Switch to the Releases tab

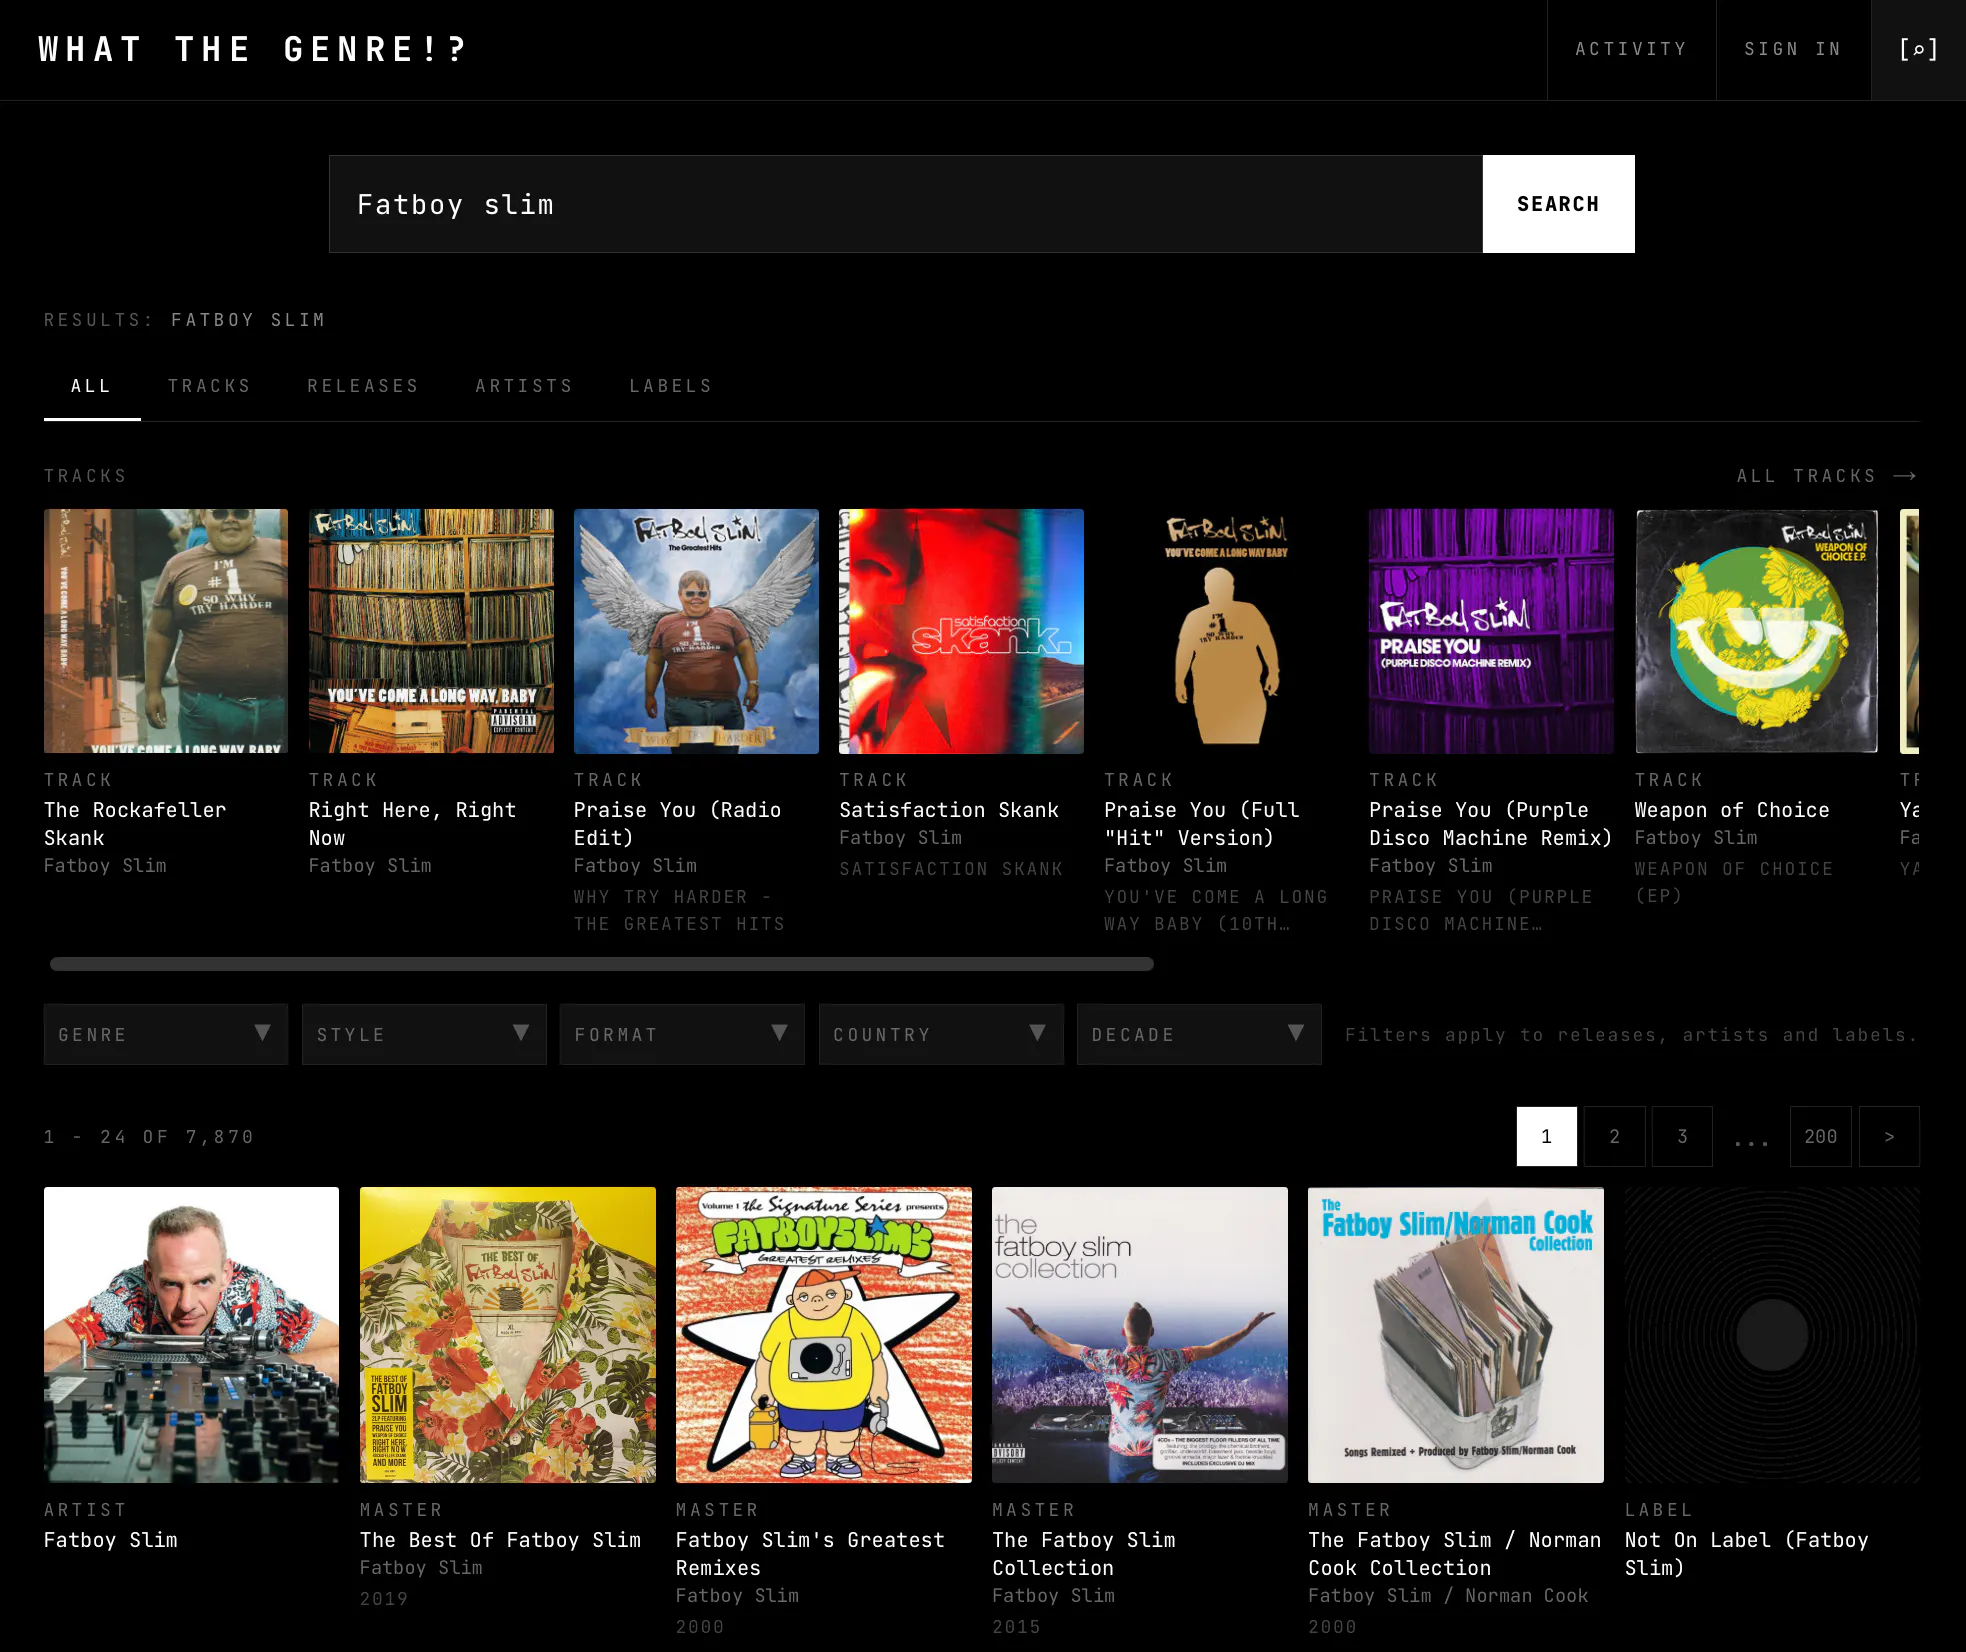tap(363, 386)
